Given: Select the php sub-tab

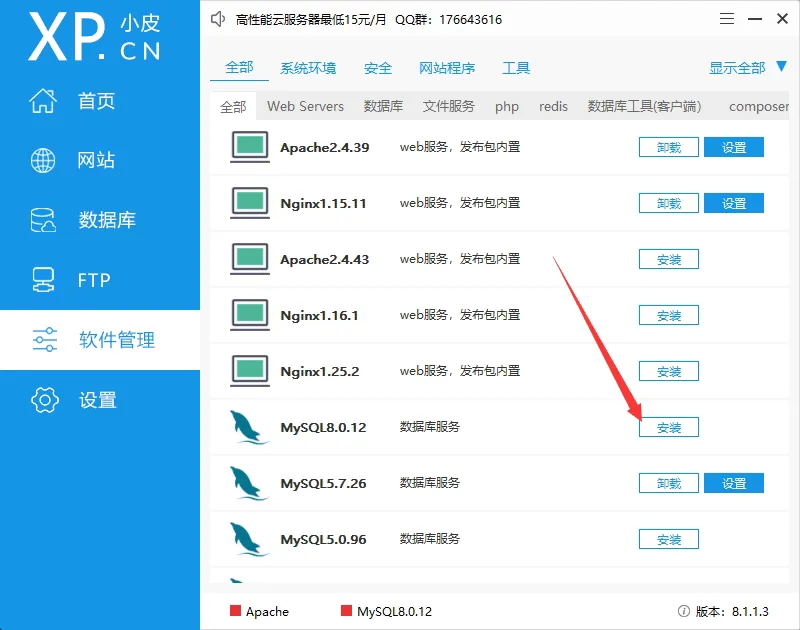Looking at the screenshot, I should tap(507, 106).
